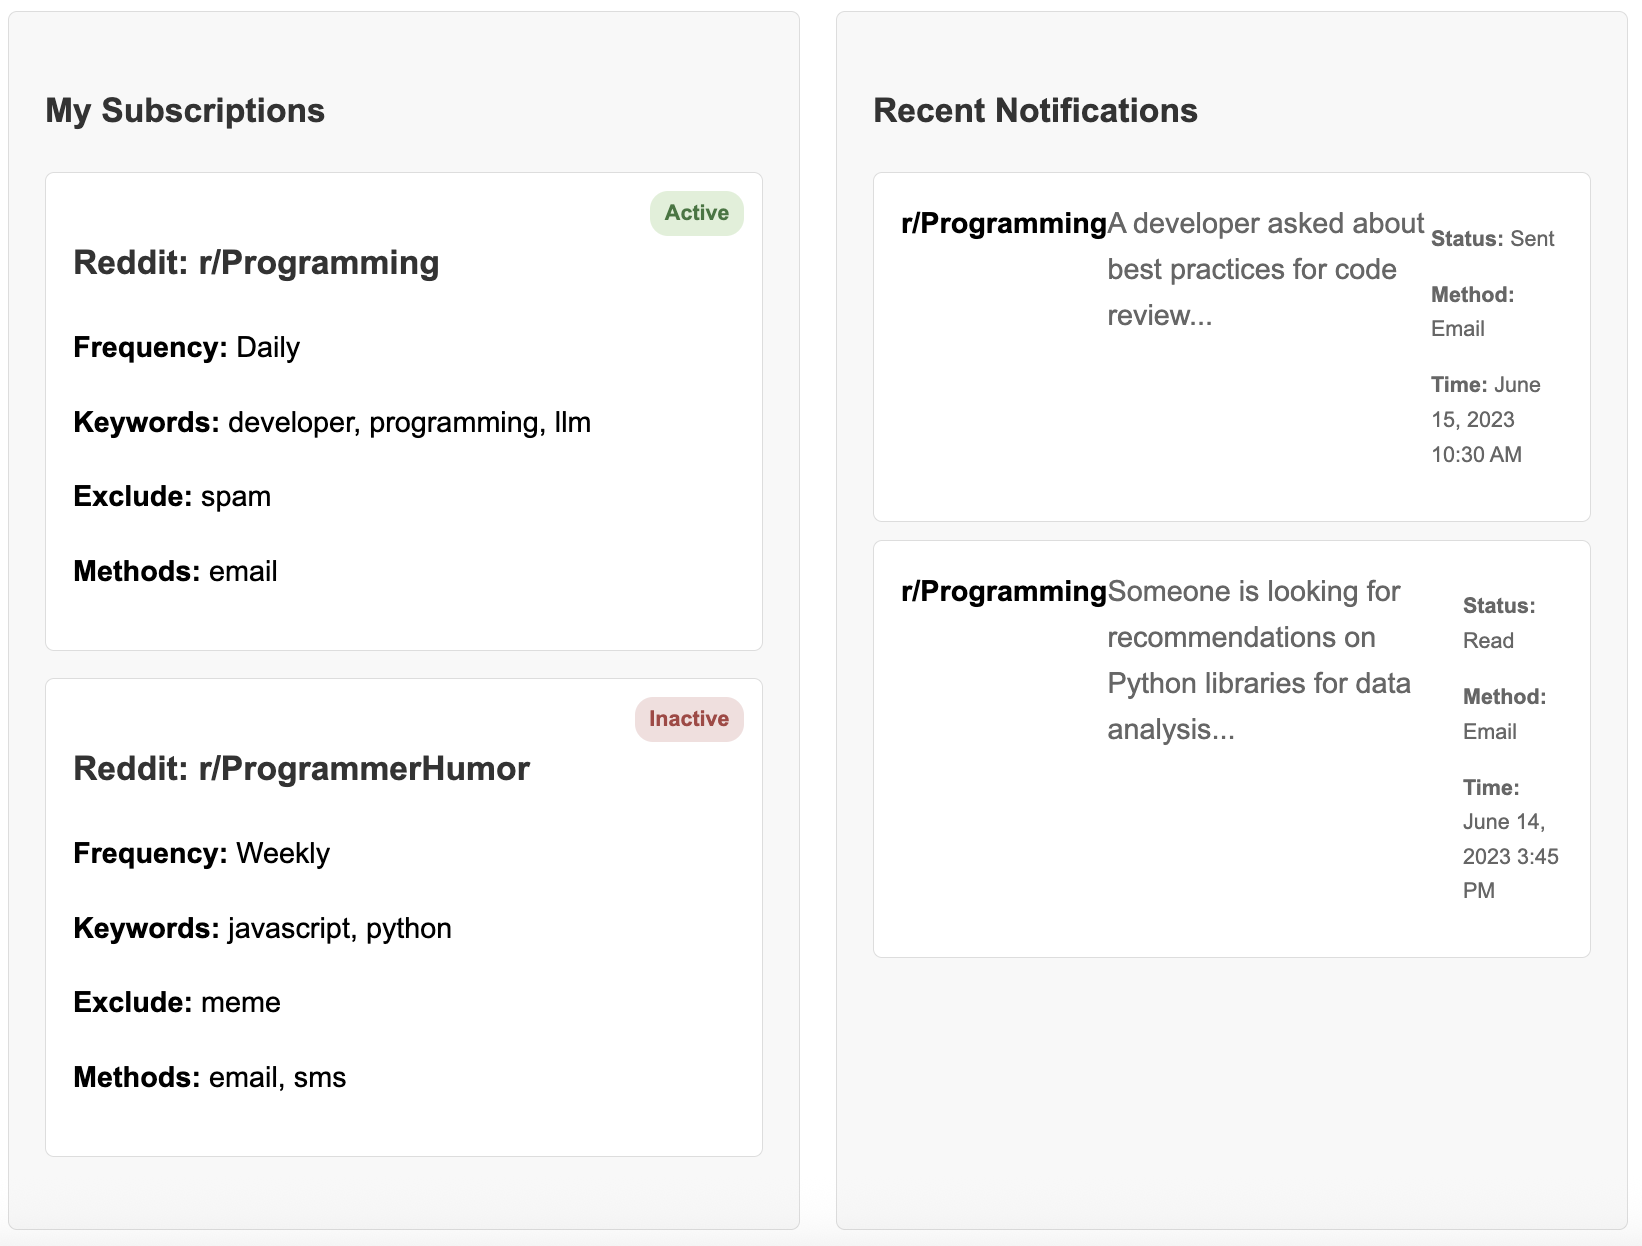The image size is (1642, 1246).
Task: Click r/Programming label in second notification
Action: pyautogui.click(x=1003, y=591)
